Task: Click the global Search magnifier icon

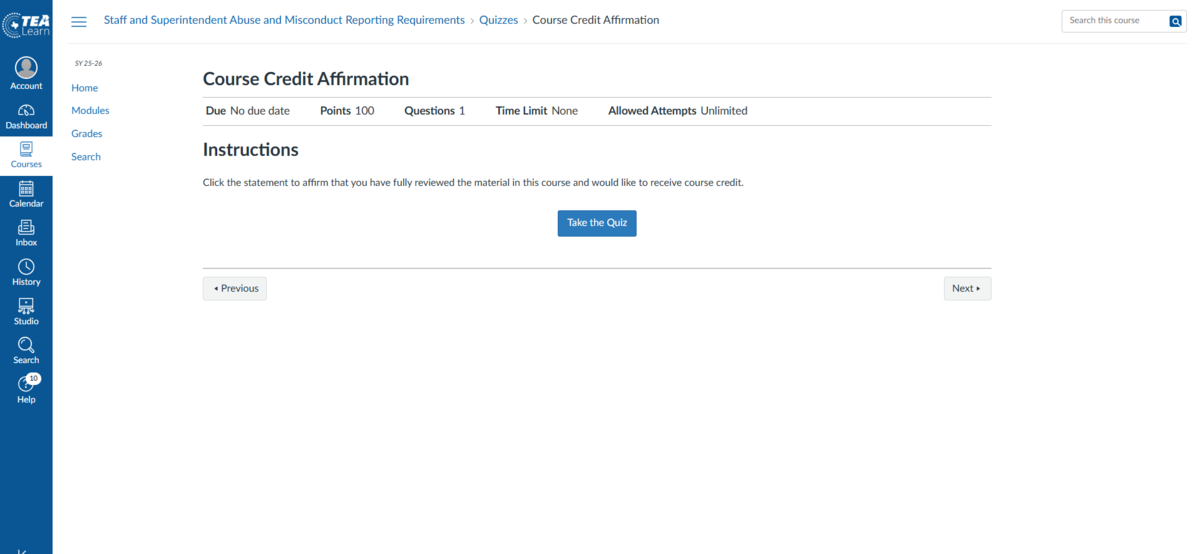Action: 26,345
